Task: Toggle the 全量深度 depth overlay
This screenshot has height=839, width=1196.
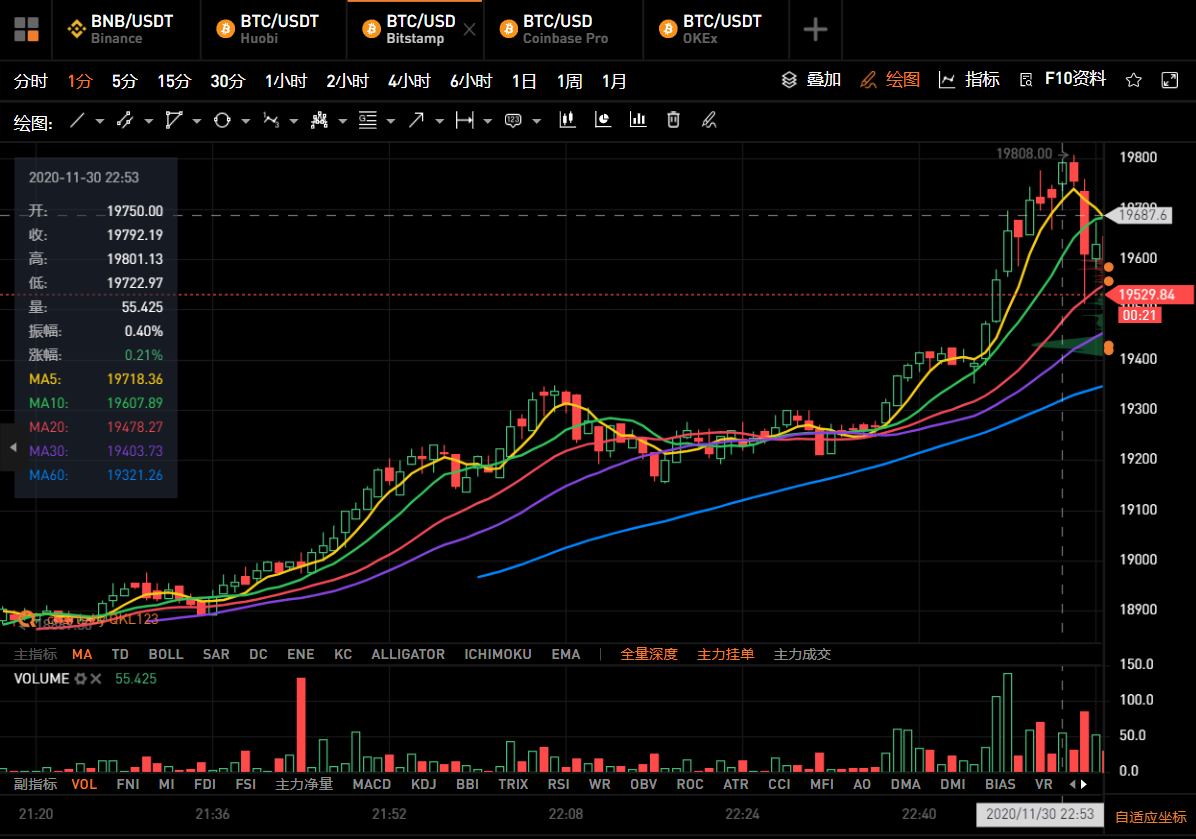Action: tap(648, 654)
